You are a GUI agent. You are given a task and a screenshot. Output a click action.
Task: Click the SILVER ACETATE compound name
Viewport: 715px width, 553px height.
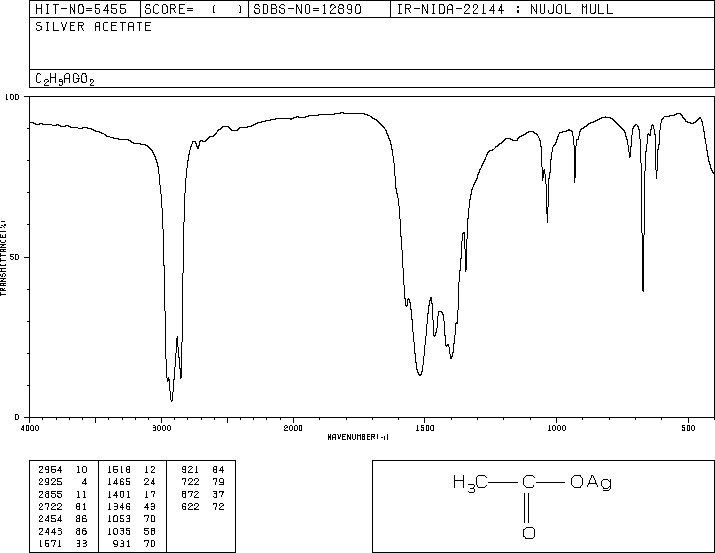93,27
